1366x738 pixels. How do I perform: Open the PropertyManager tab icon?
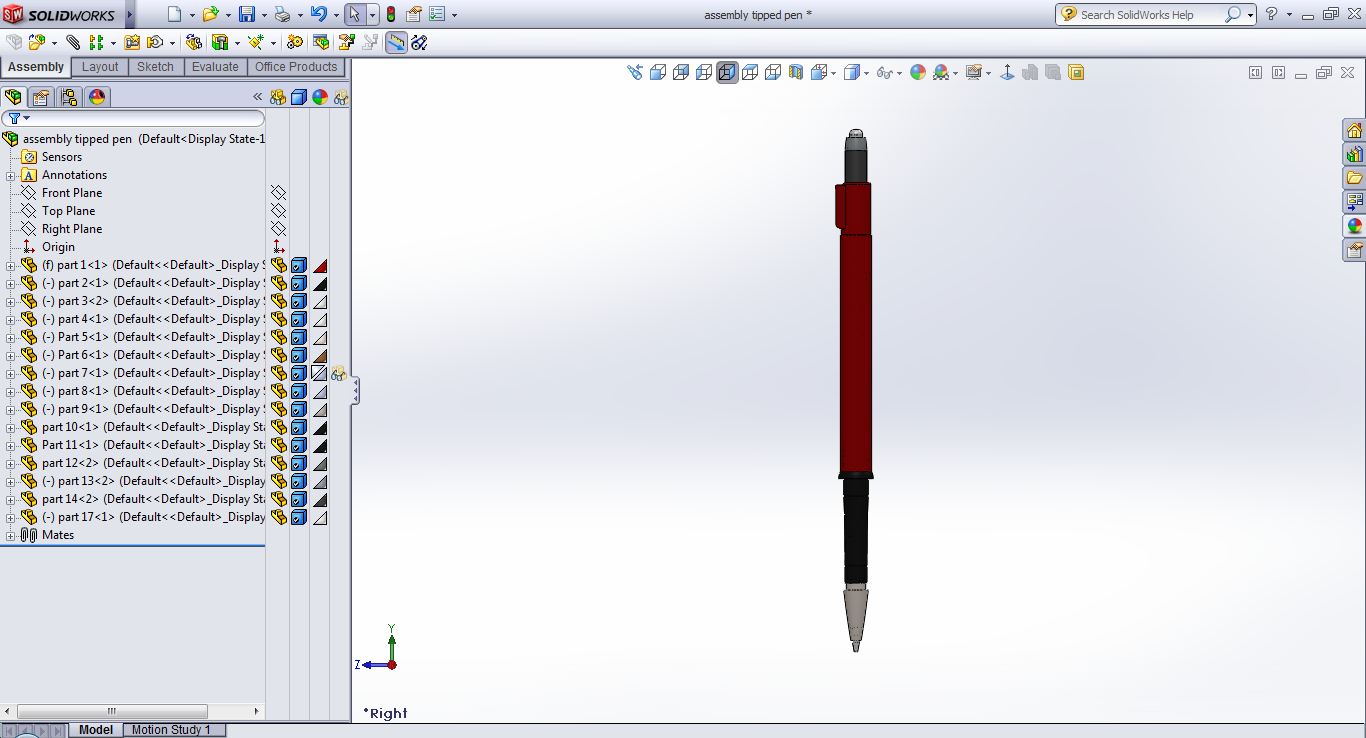[x=40, y=97]
